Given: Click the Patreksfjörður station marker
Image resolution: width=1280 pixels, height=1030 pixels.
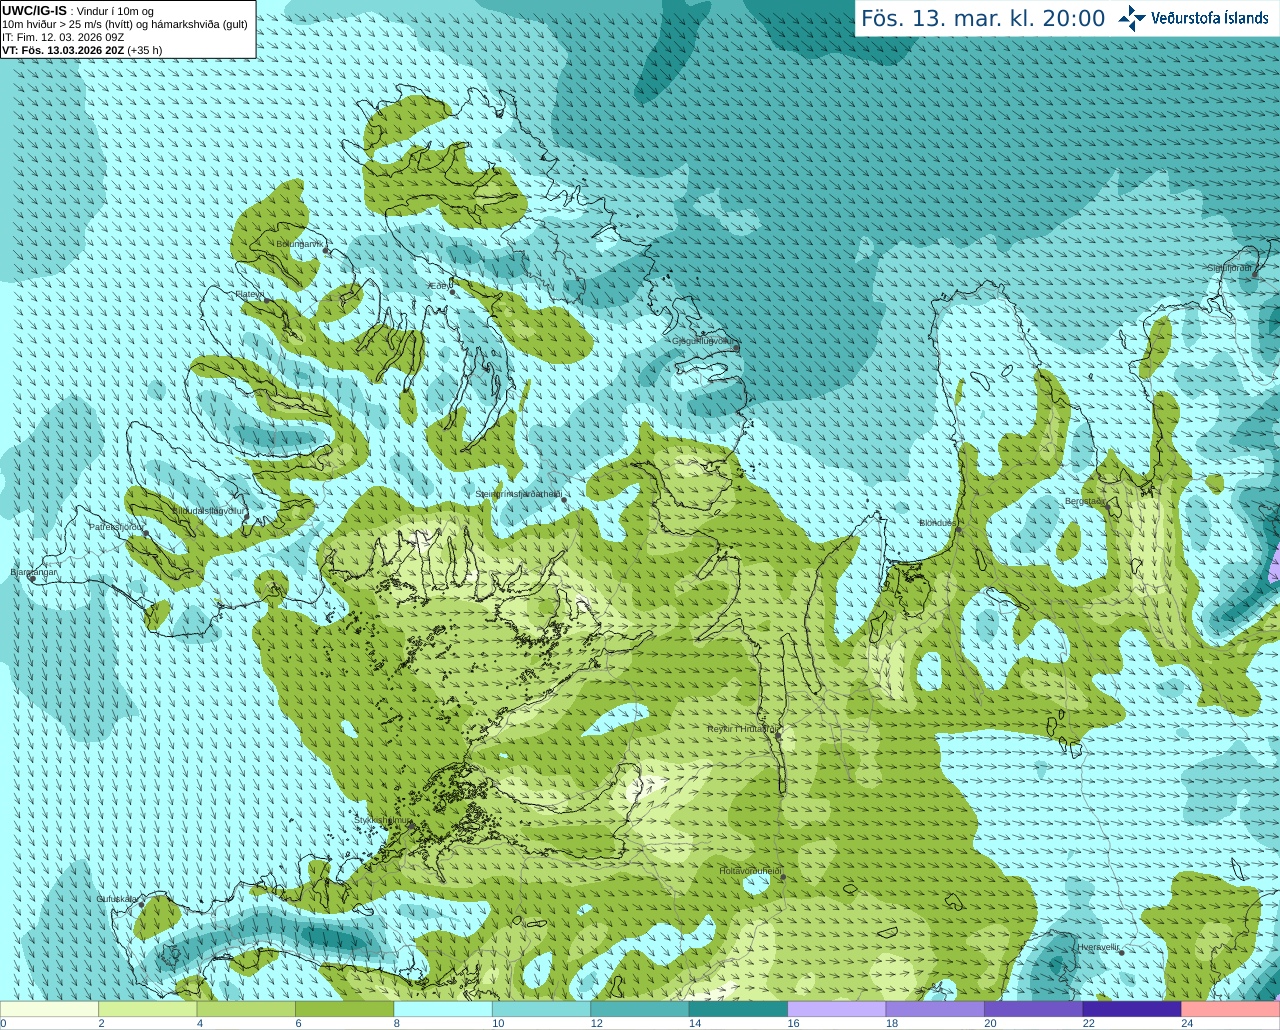Looking at the screenshot, I should coord(146,532).
